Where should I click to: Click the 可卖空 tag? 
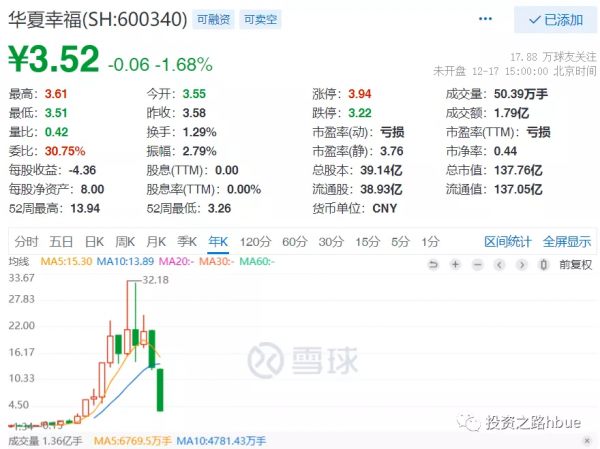point(260,19)
